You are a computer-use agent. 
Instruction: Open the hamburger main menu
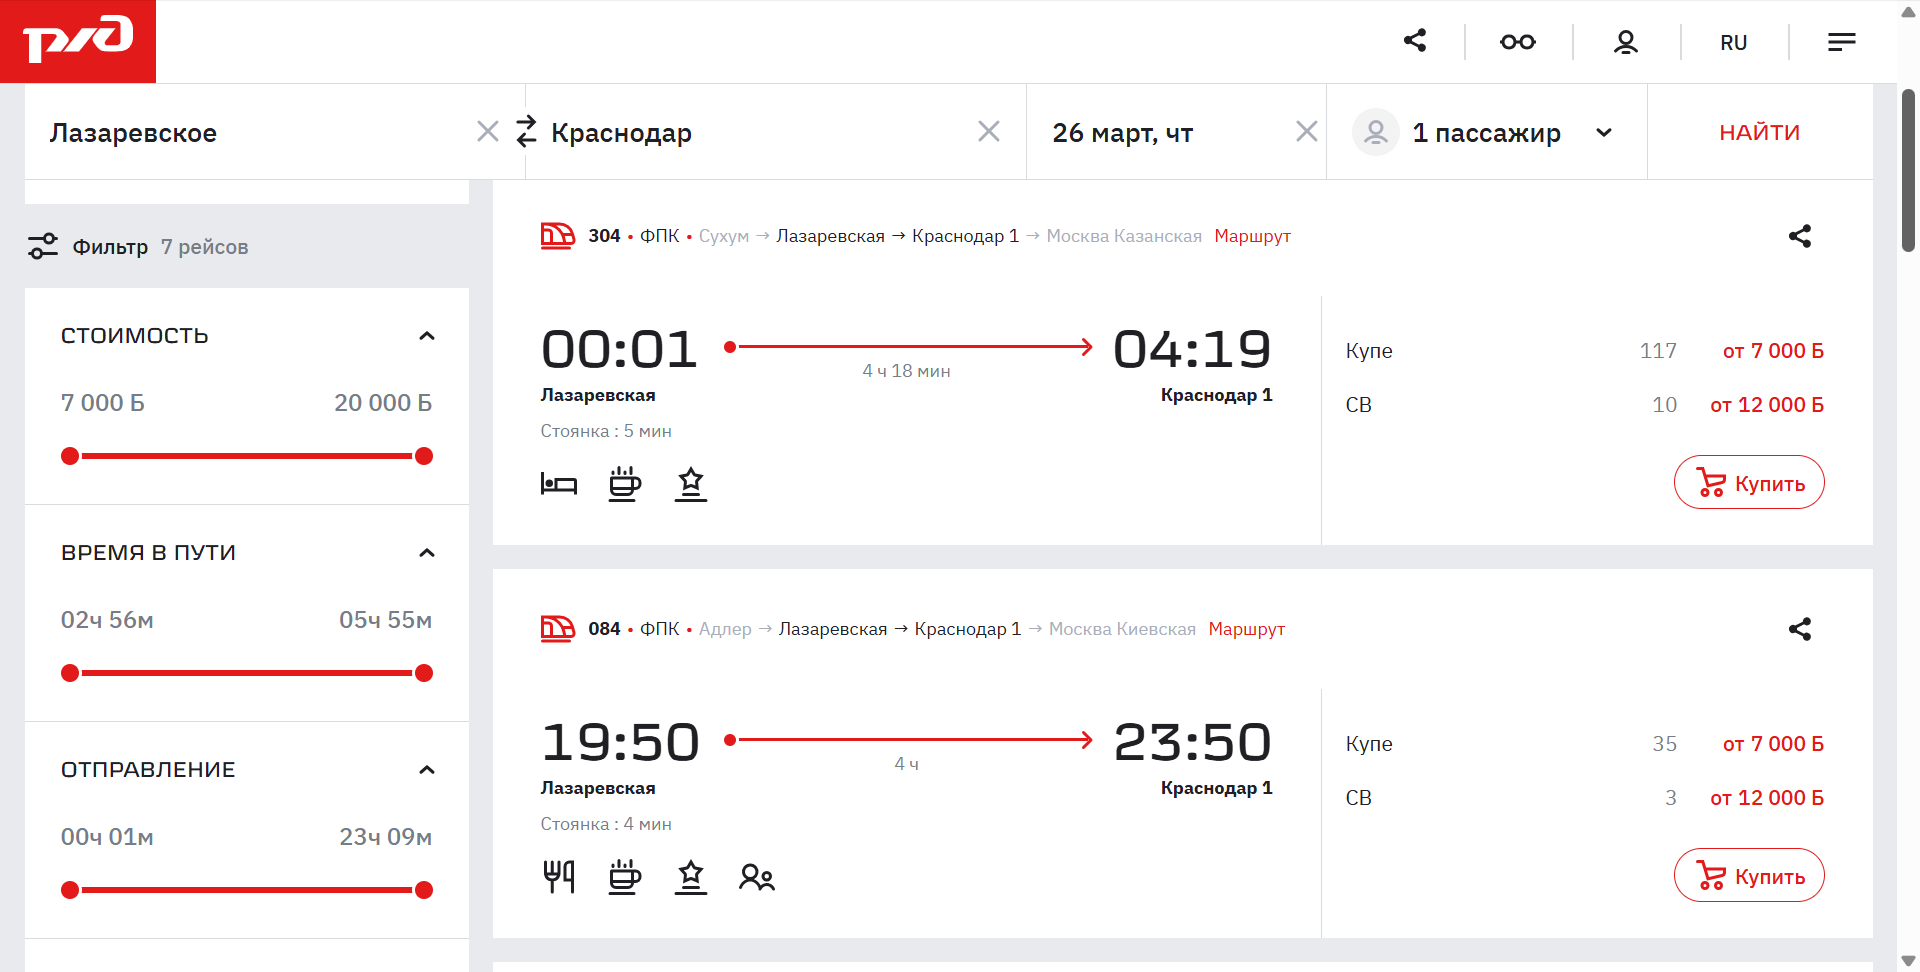pyautogui.click(x=1841, y=42)
